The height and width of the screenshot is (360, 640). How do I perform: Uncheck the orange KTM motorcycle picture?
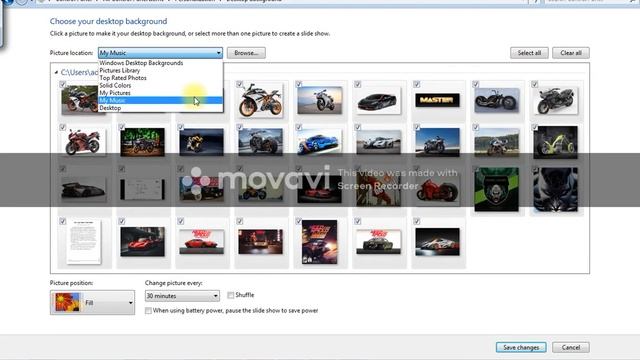pyautogui.click(x=240, y=84)
